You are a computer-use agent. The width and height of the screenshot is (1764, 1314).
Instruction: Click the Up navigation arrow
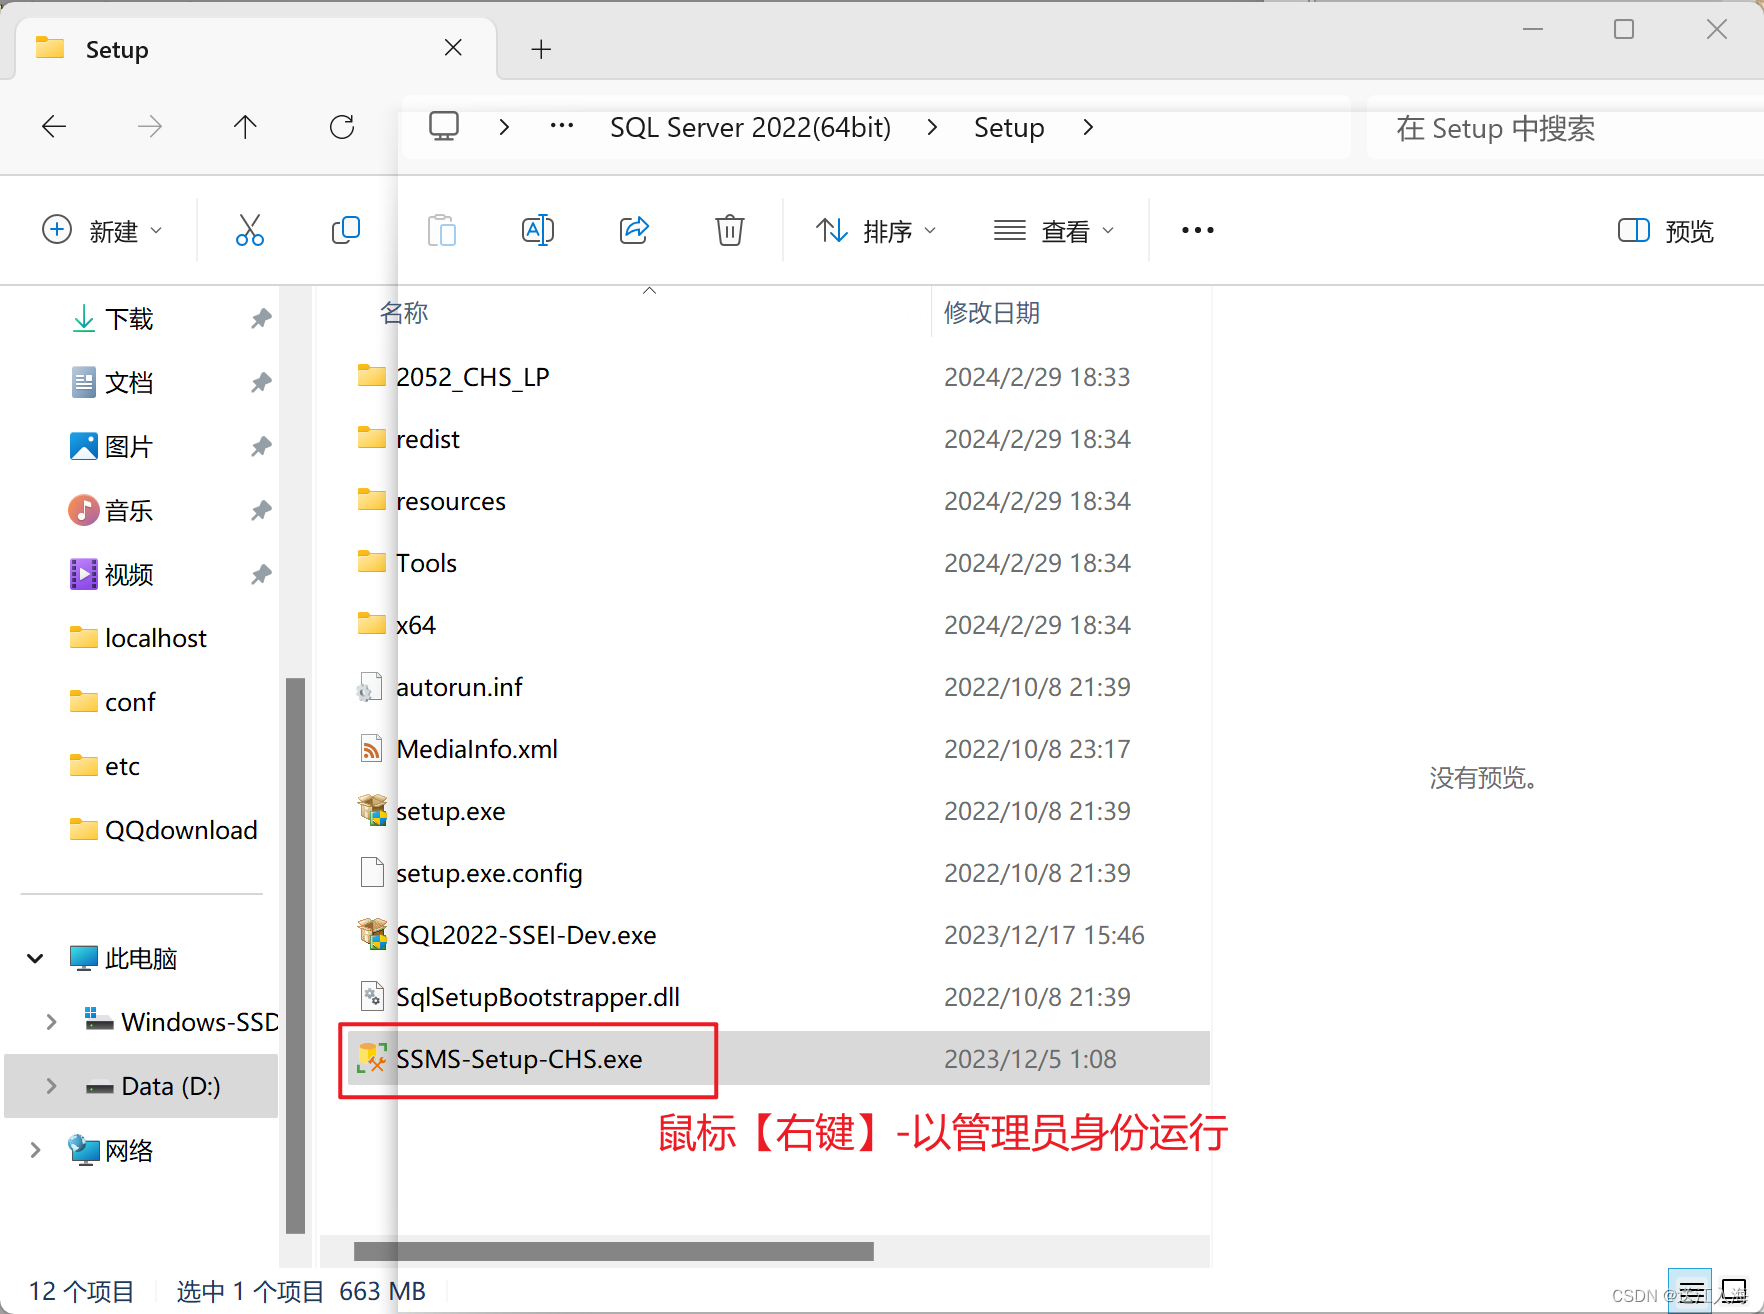coord(245,126)
